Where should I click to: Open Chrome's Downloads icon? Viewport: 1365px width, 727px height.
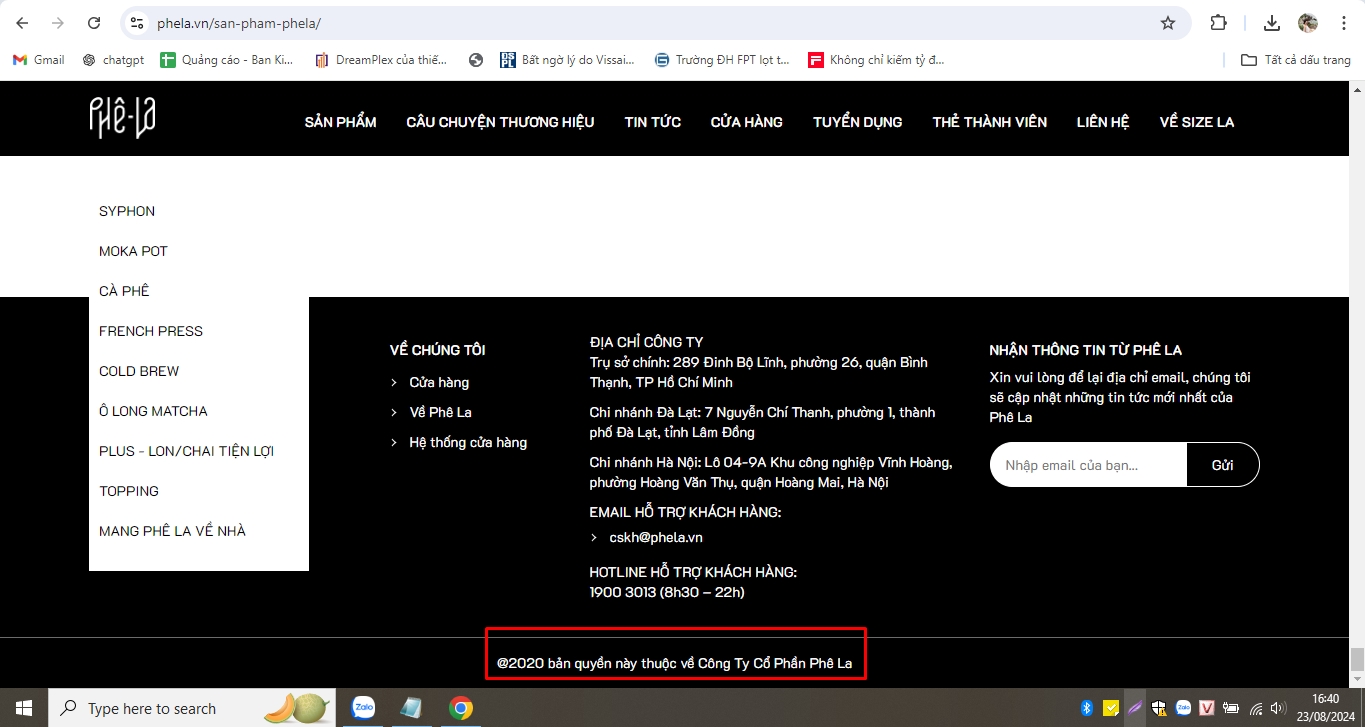[x=1272, y=22]
